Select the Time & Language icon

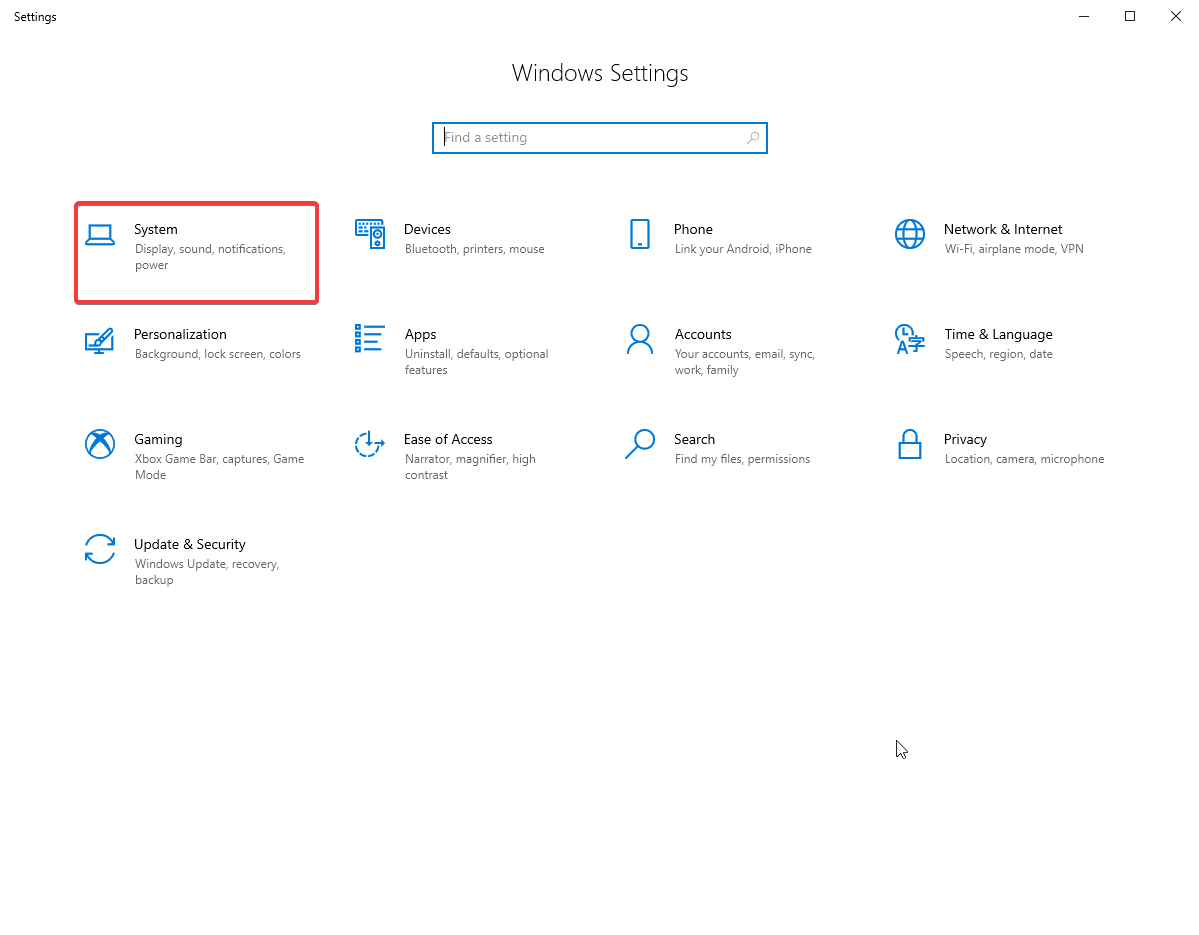click(910, 339)
